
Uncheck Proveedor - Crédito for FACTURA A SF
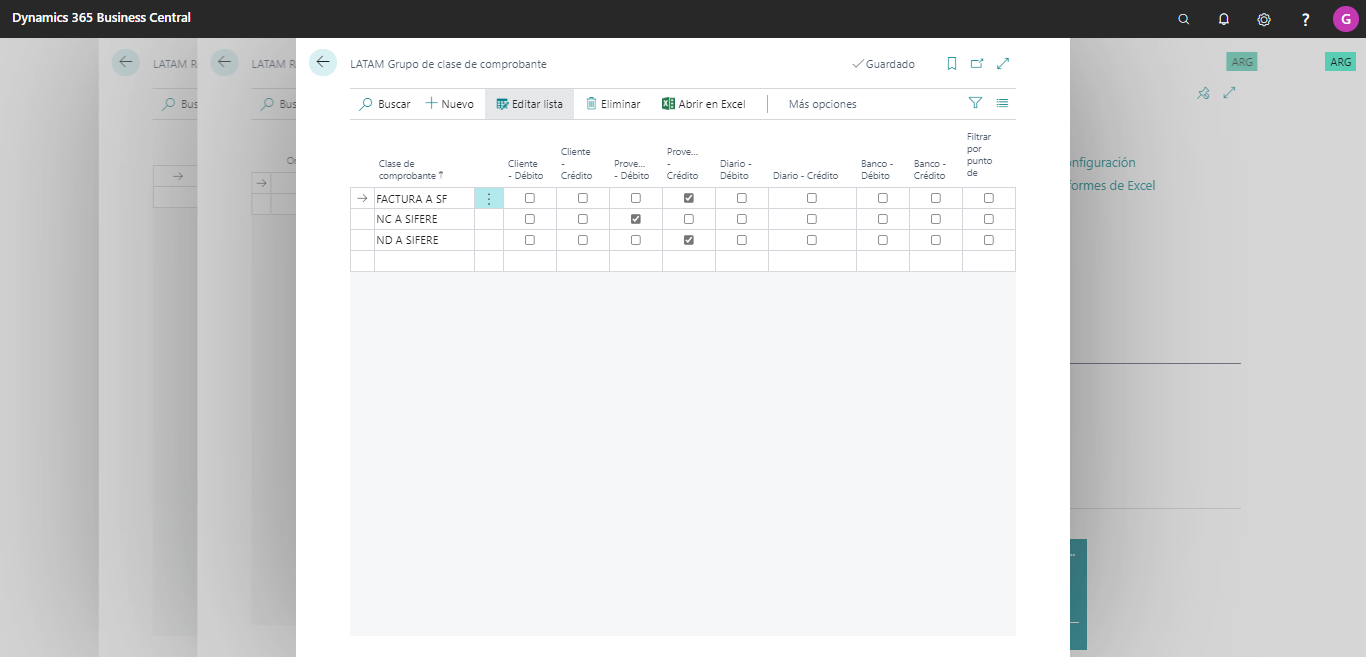[x=689, y=198]
